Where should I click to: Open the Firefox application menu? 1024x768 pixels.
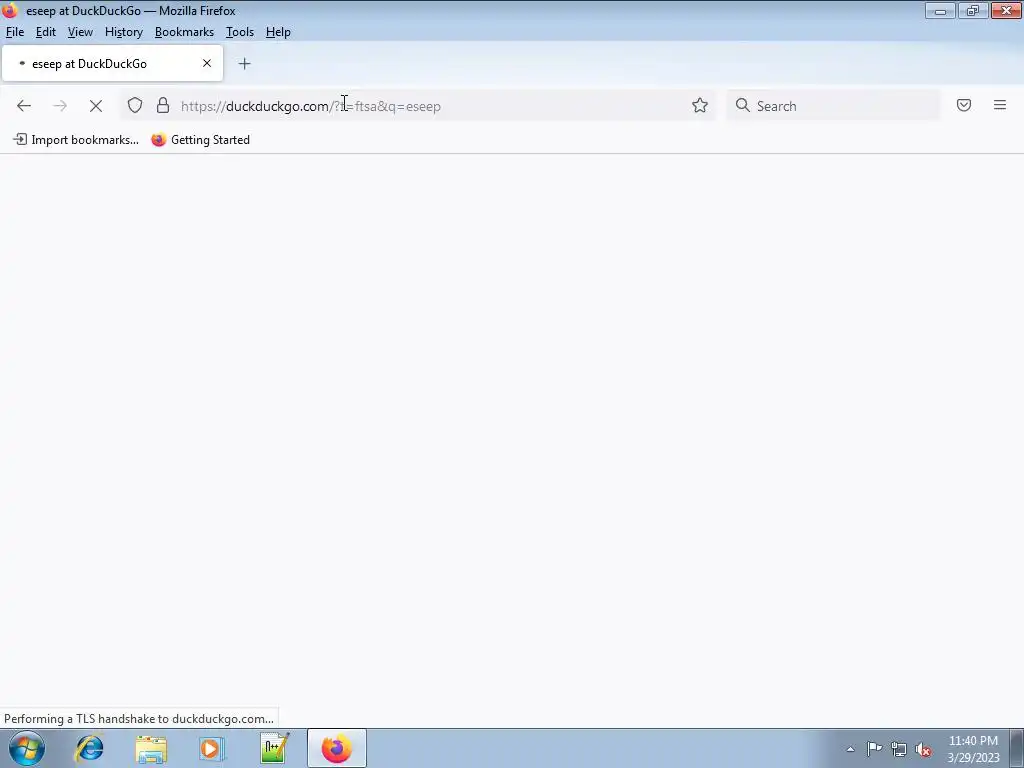pos(1000,105)
